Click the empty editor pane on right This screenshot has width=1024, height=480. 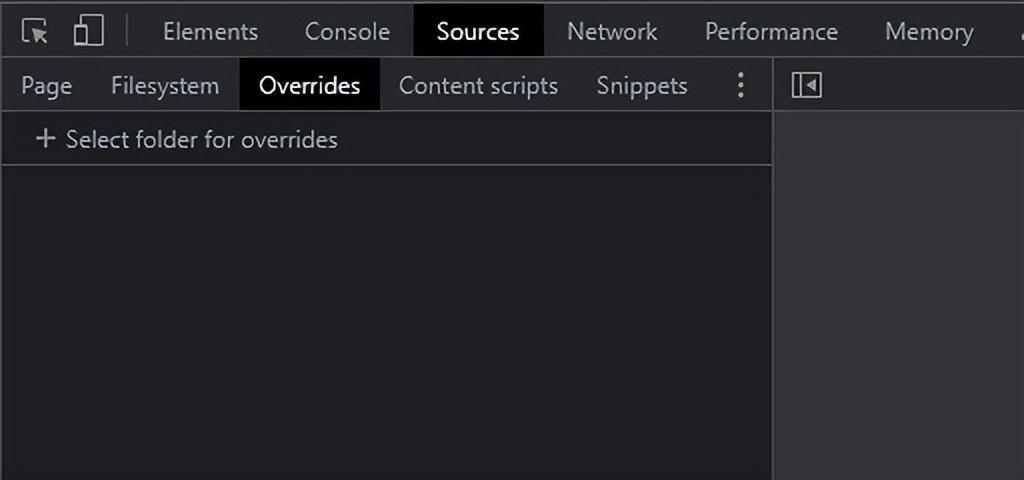pyautogui.click(x=899, y=294)
